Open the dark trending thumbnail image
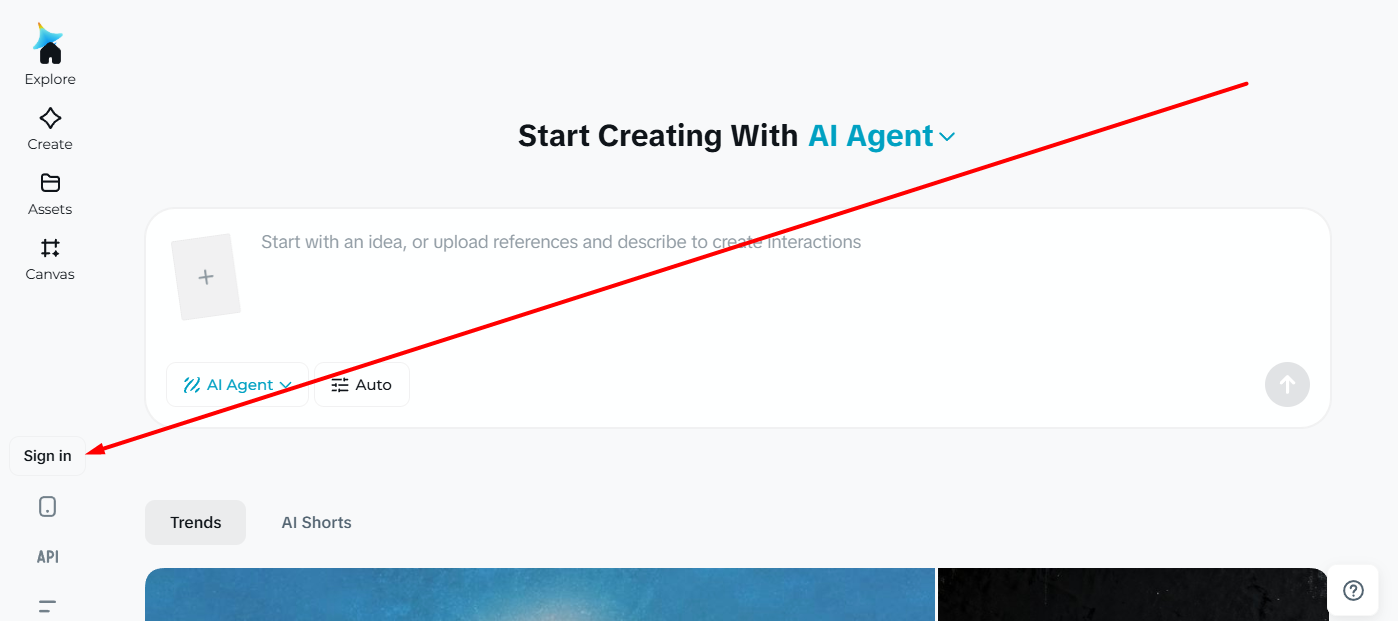Image resolution: width=1398 pixels, height=621 pixels. point(1133,594)
